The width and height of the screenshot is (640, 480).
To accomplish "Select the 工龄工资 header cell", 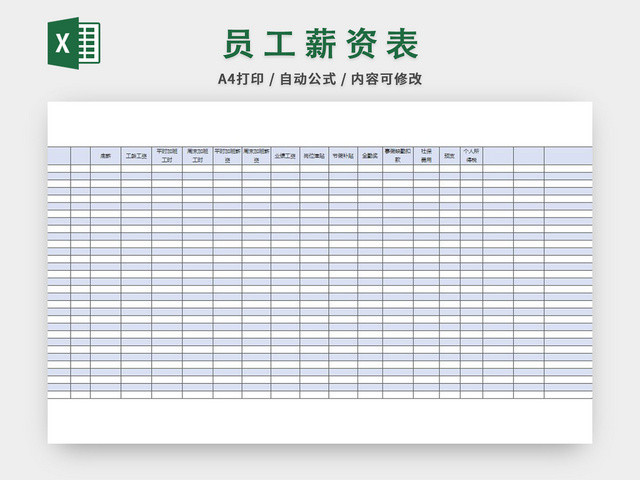I will [136, 156].
